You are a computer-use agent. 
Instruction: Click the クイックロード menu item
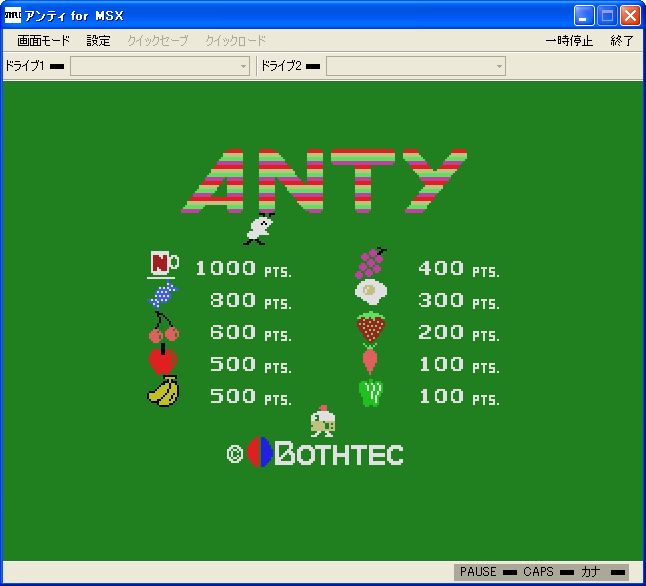point(236,40)
